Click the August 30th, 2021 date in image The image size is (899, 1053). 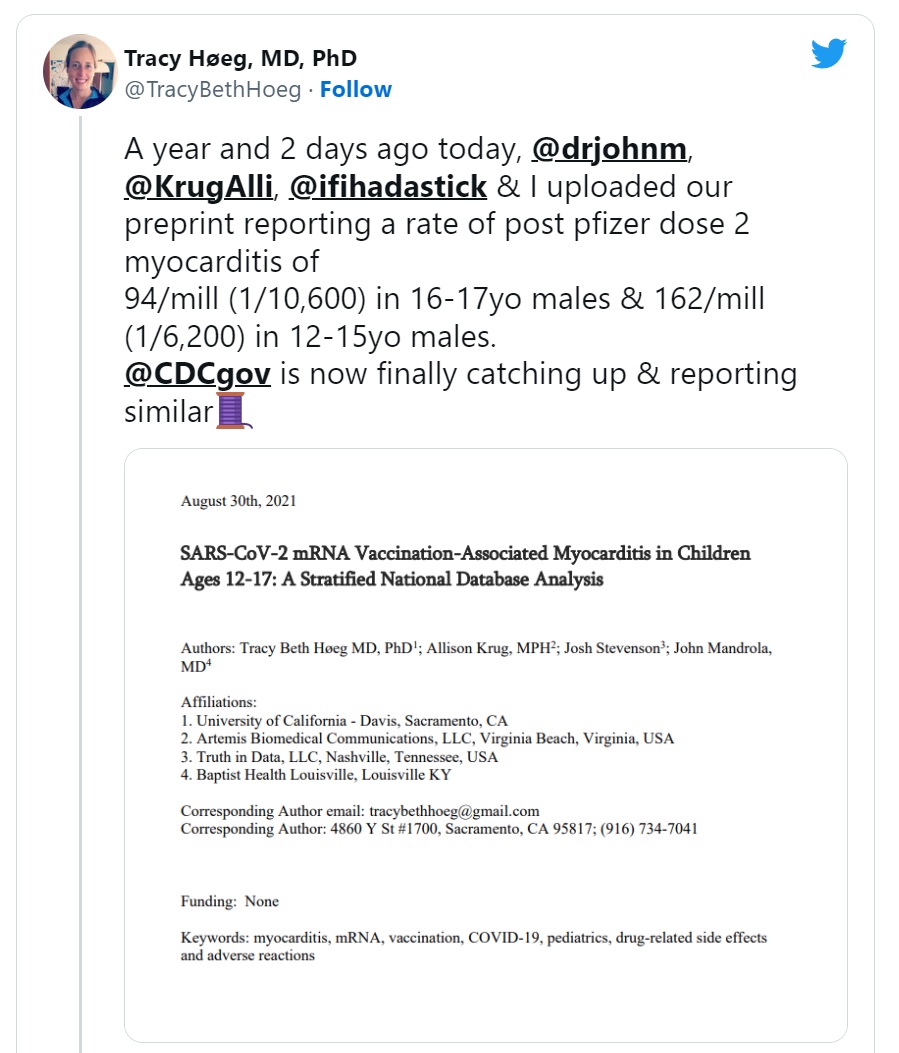(238, 501)
